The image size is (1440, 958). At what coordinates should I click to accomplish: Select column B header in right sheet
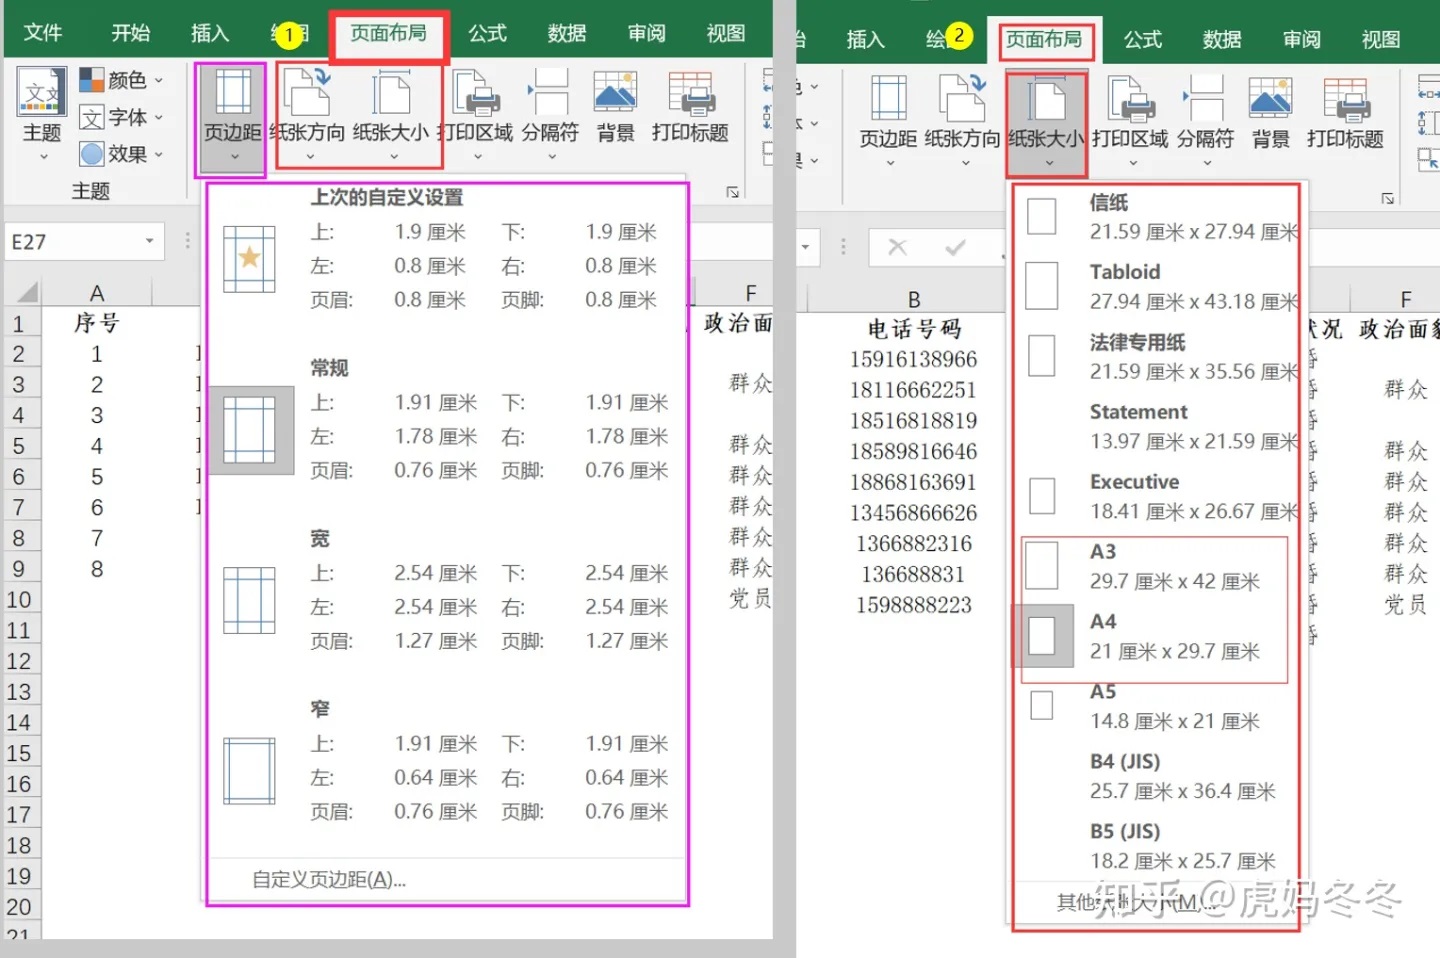pos(913,299)
